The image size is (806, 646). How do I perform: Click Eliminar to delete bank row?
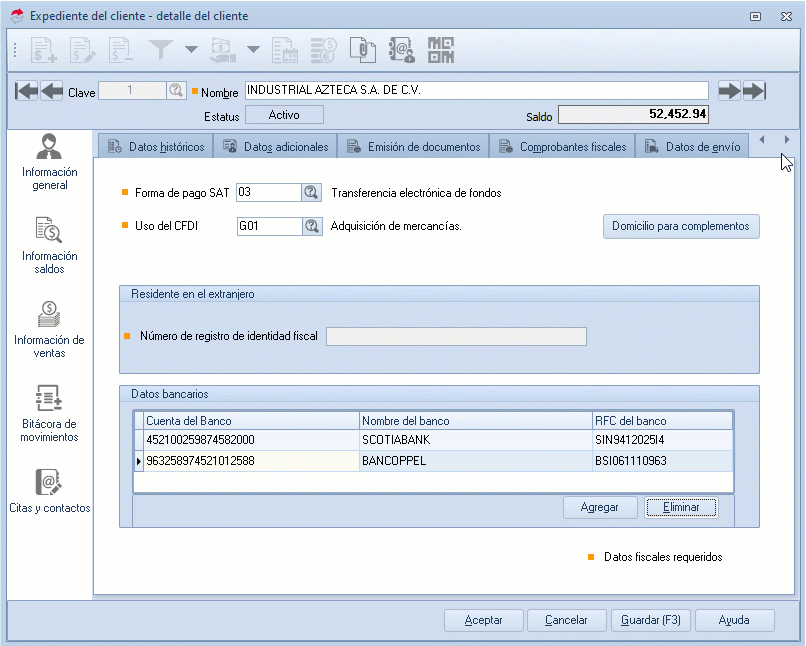681,507
